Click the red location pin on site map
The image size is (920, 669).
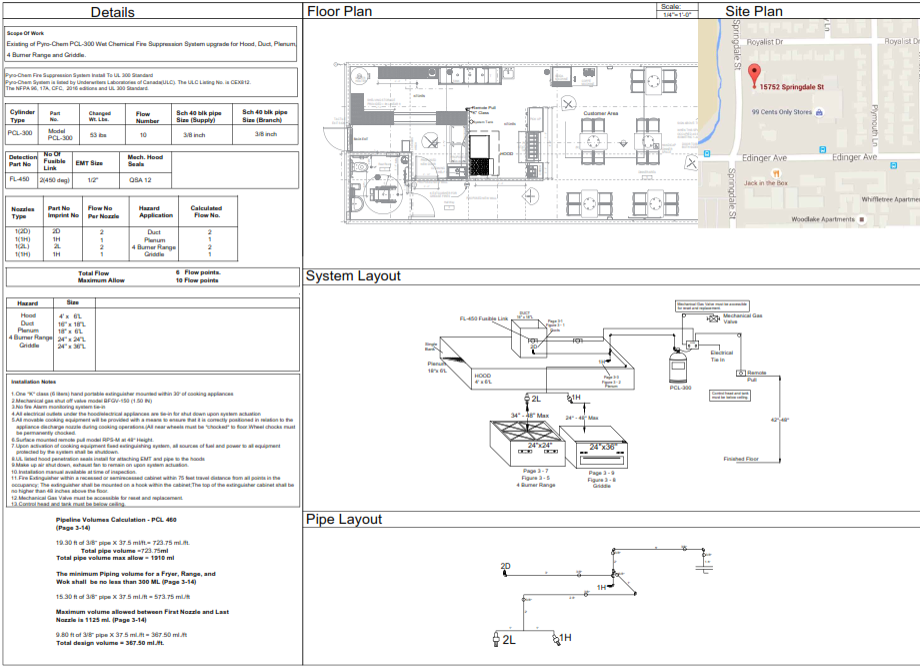click(753, 74)
